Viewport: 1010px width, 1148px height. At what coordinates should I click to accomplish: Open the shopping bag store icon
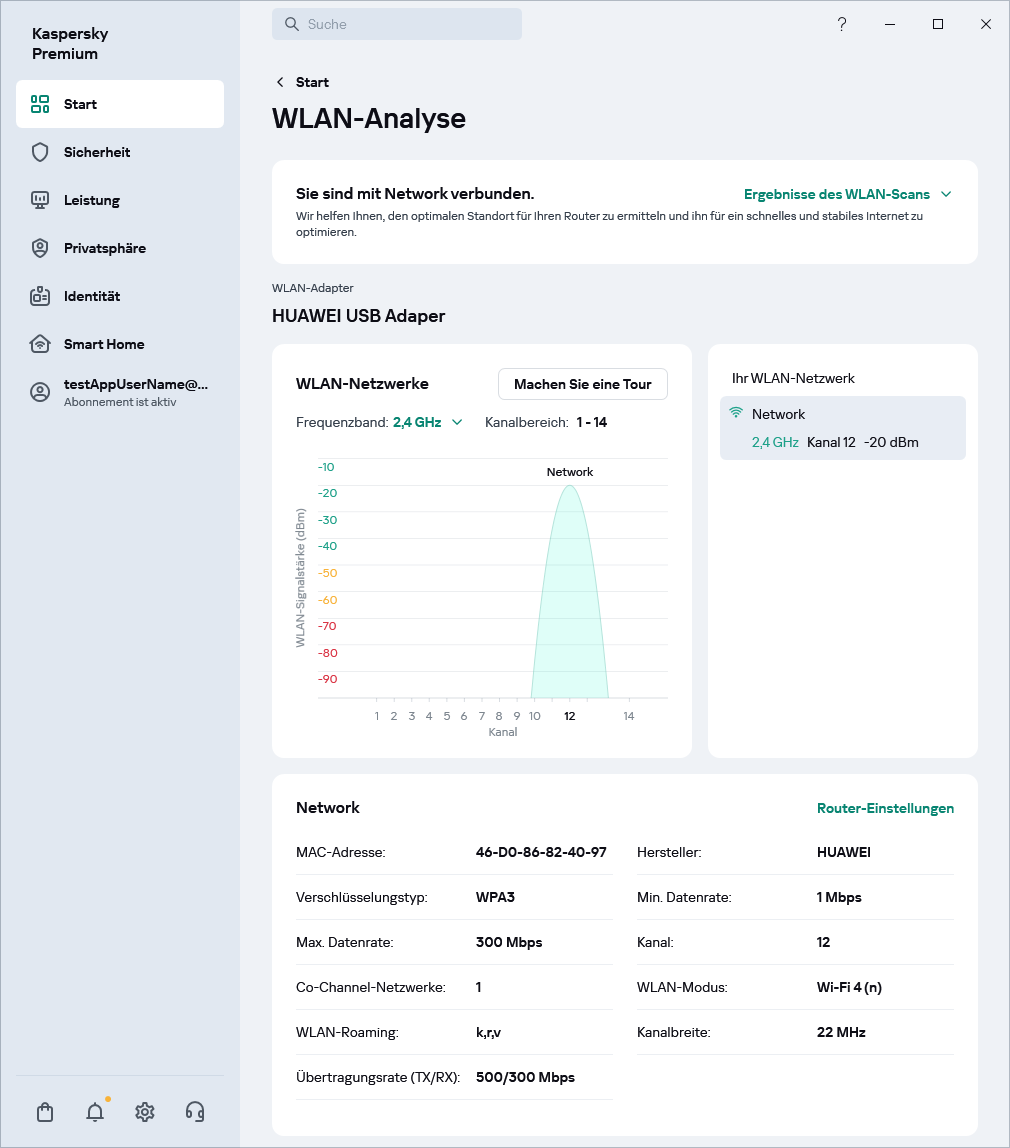(x=44, y=1112)
